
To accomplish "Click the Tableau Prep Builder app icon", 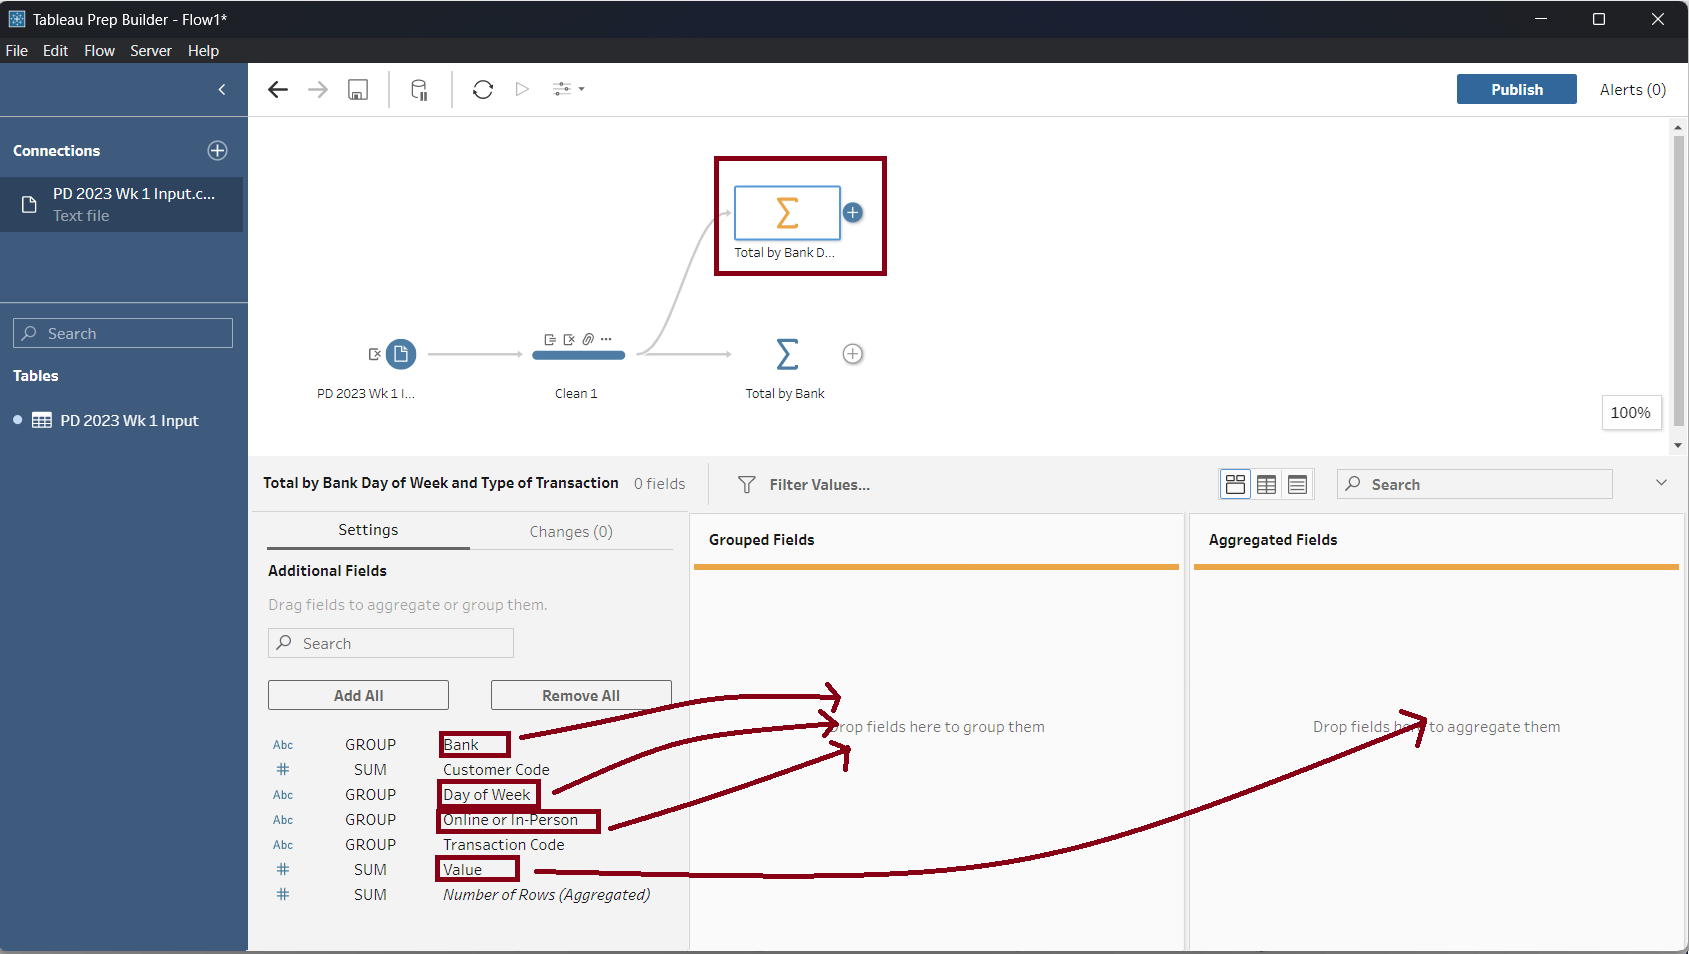I will [x=17, y=19].
